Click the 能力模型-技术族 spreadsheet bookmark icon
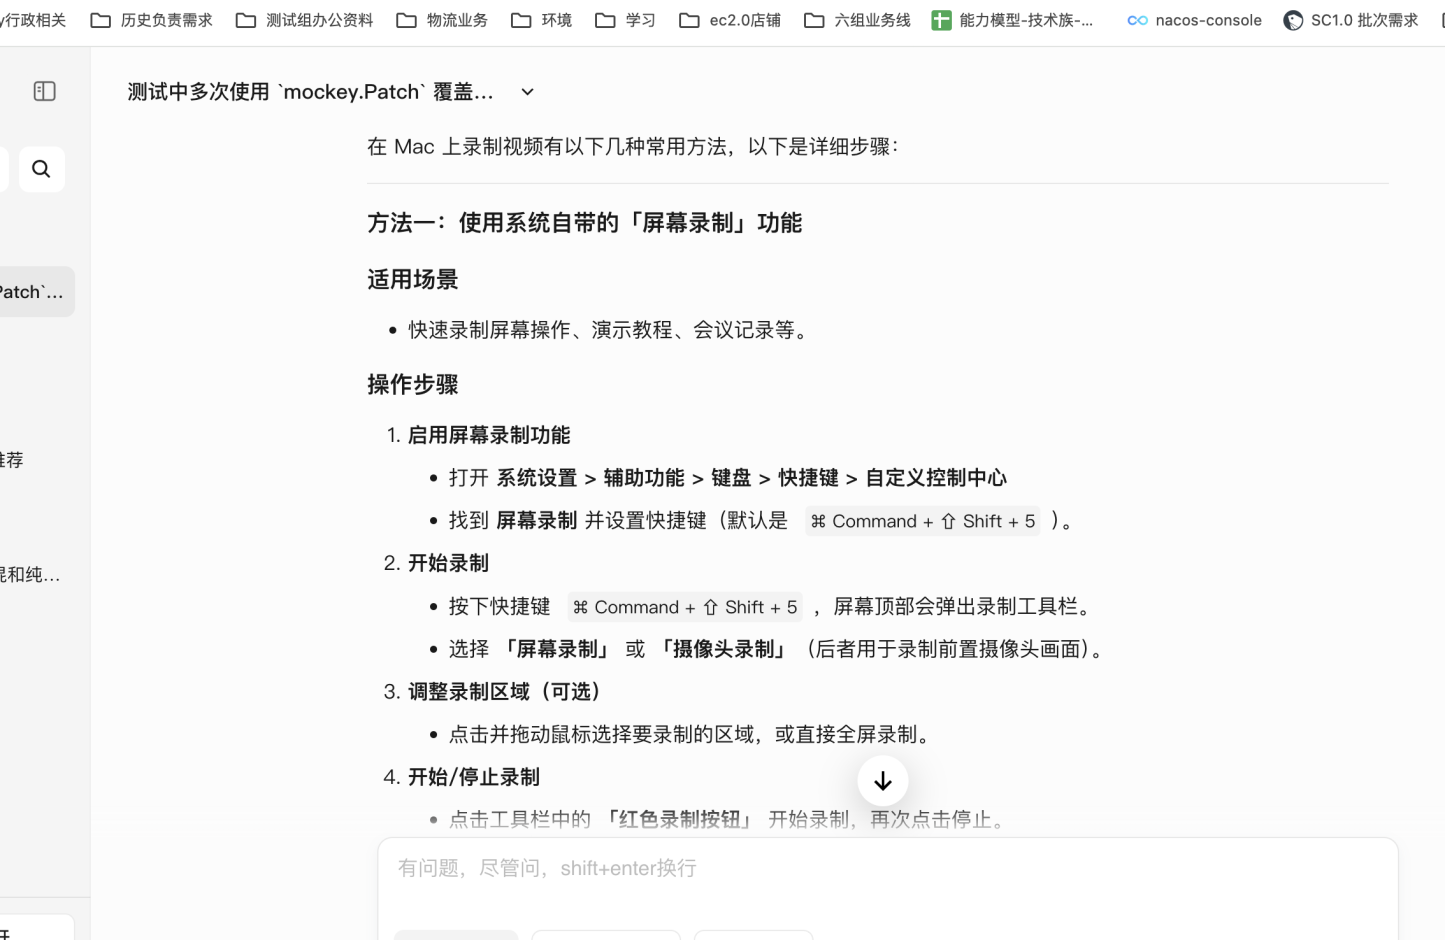 [942, 19]
